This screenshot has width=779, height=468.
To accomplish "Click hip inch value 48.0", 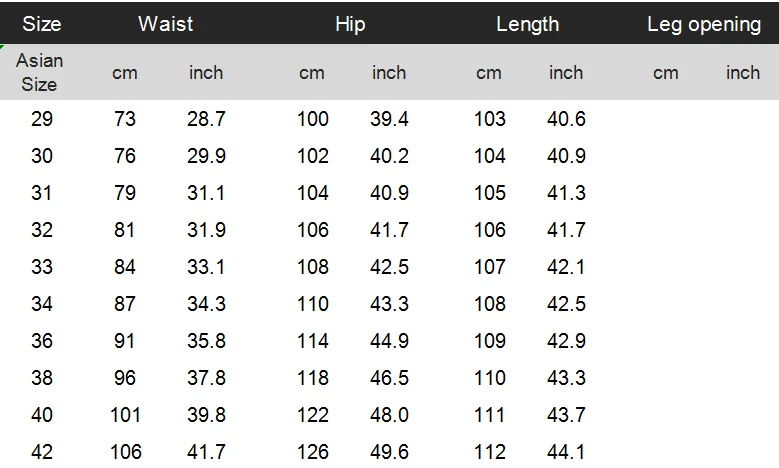I will pyautogui.click(x=390, y=415).
